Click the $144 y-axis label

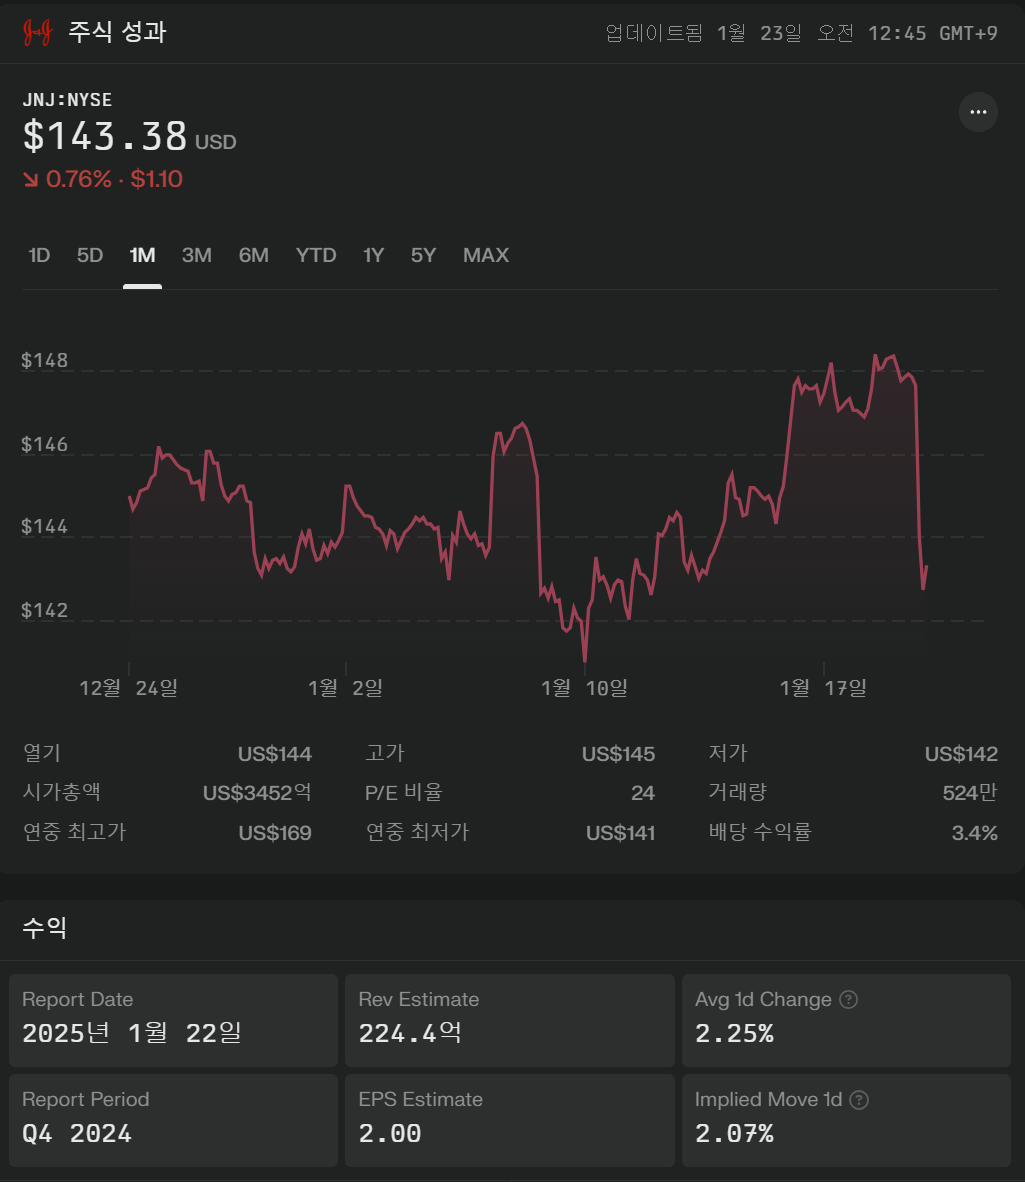tap(44, 527)
